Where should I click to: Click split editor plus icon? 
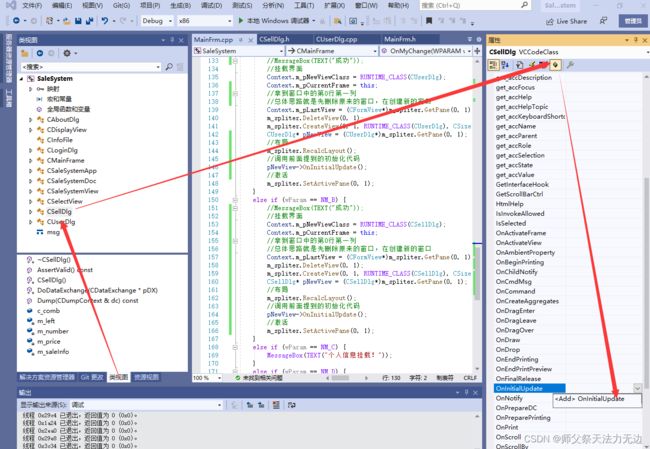pos(477,51)
